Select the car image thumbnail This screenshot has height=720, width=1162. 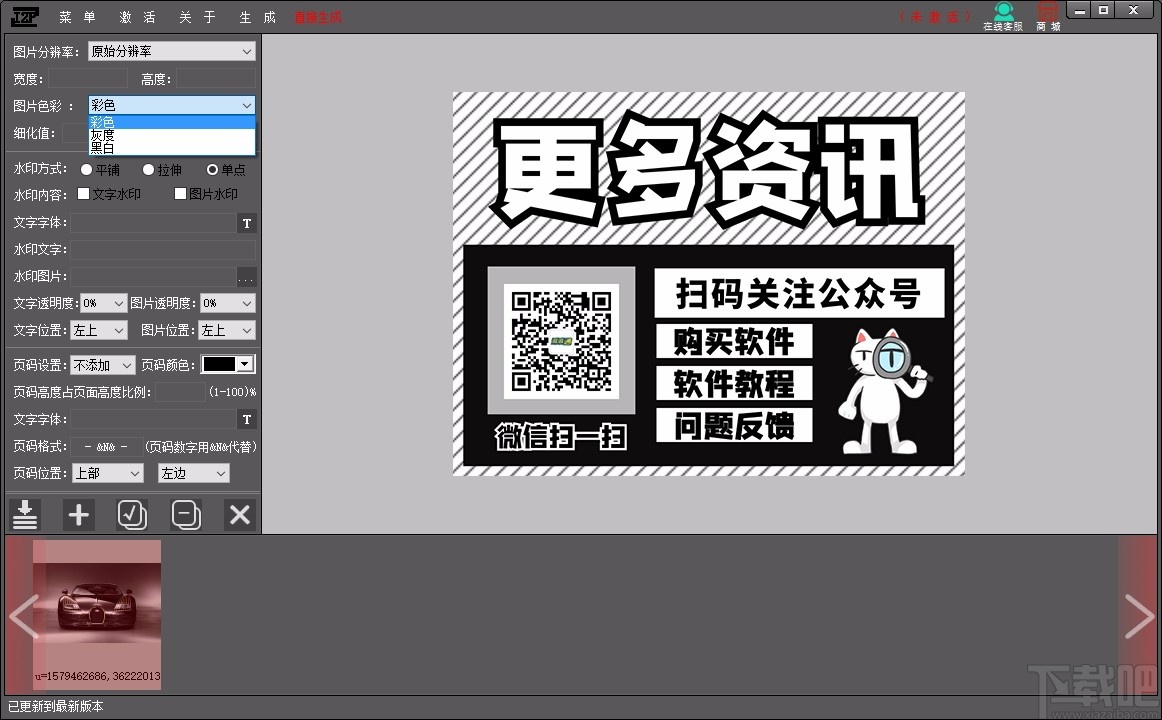(97, 614)
